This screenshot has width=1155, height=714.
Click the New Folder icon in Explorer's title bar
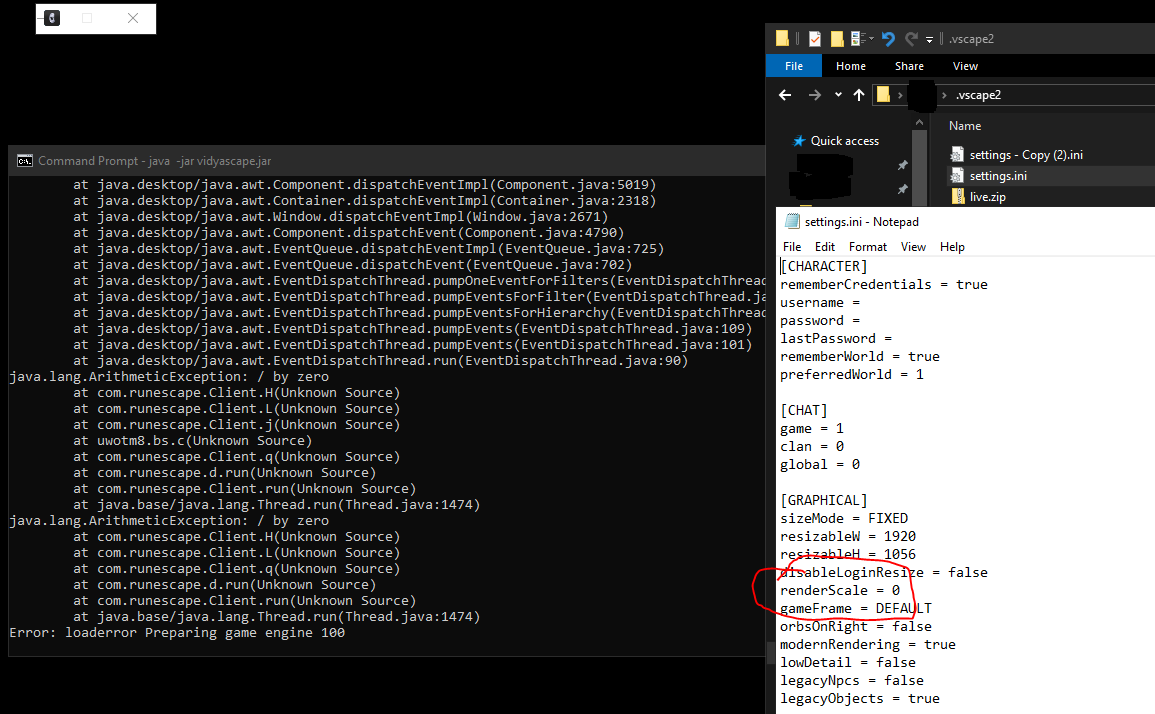click(x=837, y=39)
